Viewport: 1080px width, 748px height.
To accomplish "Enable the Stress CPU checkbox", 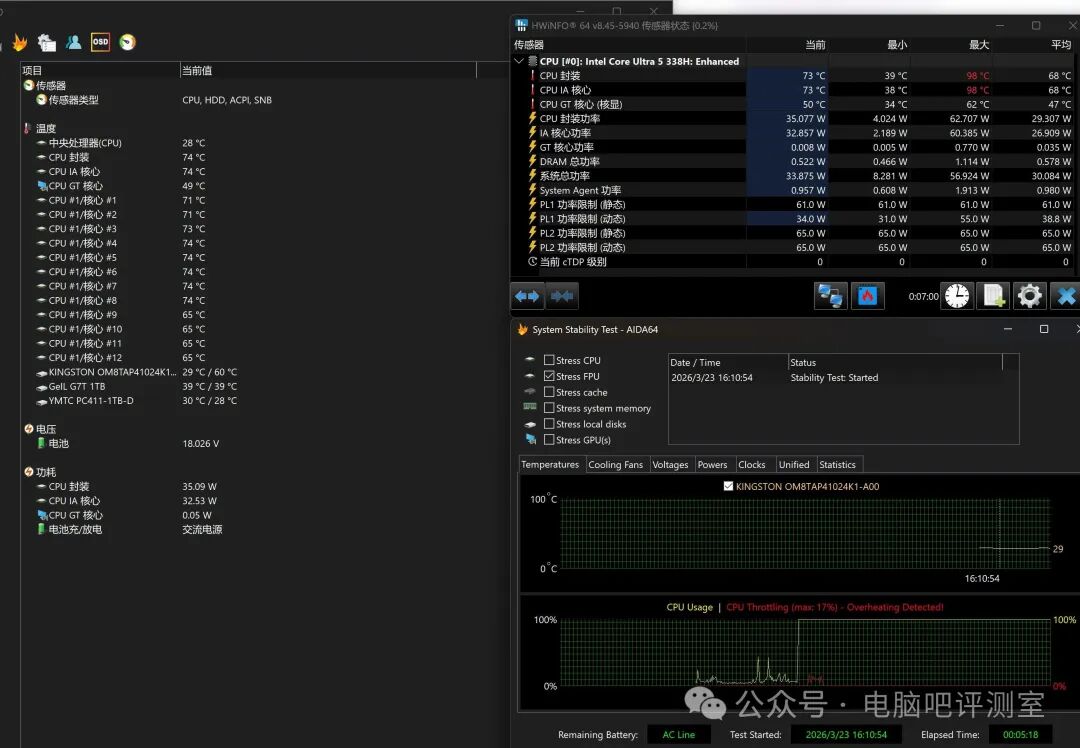I will point(549,360).
